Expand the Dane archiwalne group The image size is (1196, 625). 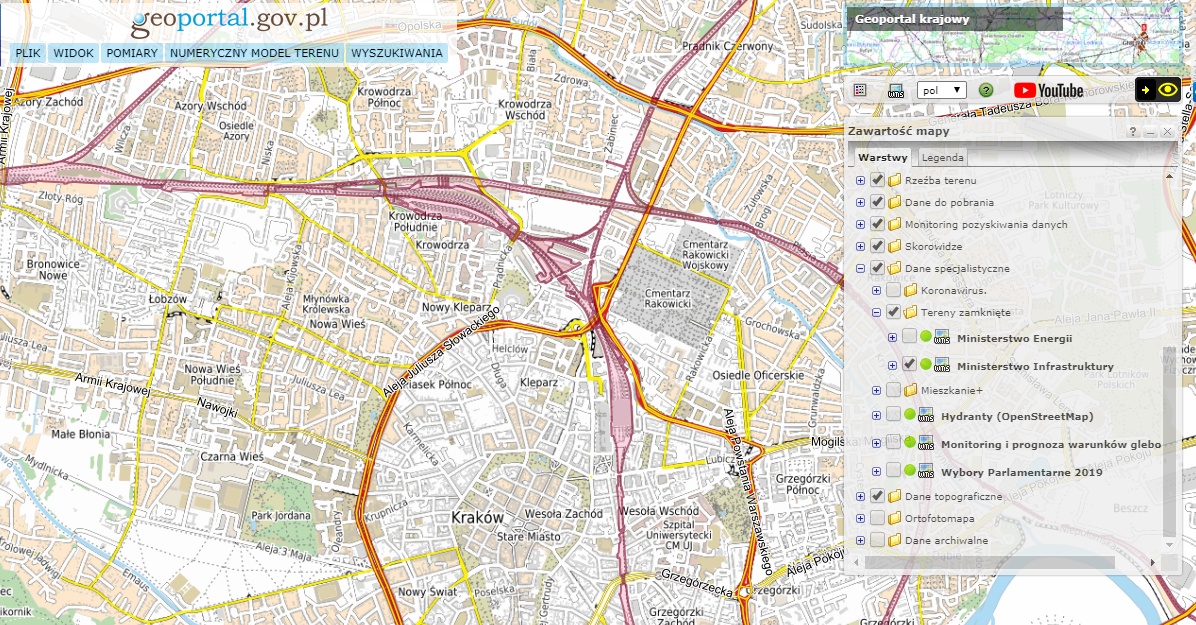tap(860, 541)
